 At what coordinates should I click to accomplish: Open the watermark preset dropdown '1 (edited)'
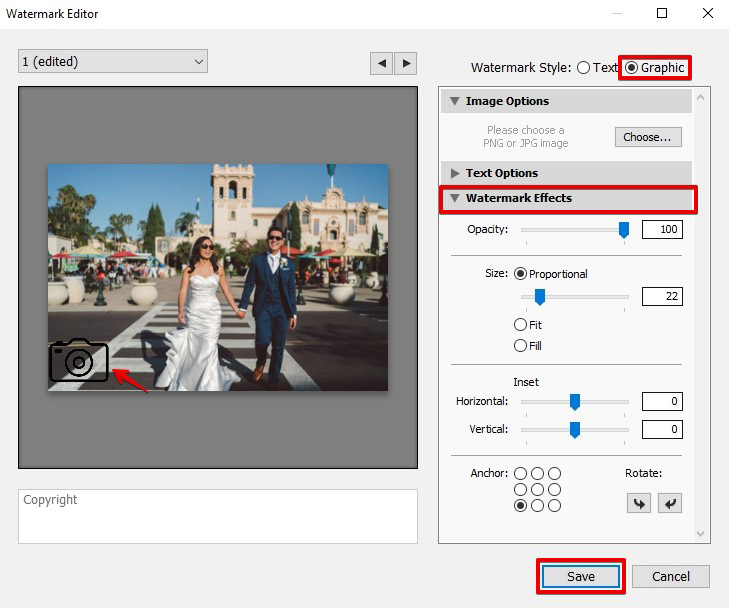[x=113, y=62]
